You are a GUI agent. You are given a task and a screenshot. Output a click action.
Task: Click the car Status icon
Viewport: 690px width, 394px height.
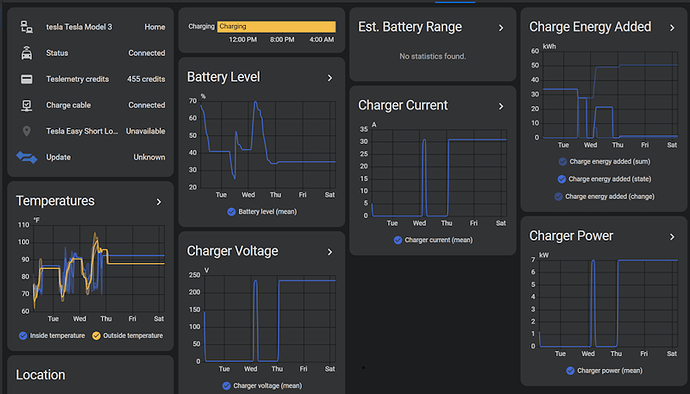pos(26,53)
